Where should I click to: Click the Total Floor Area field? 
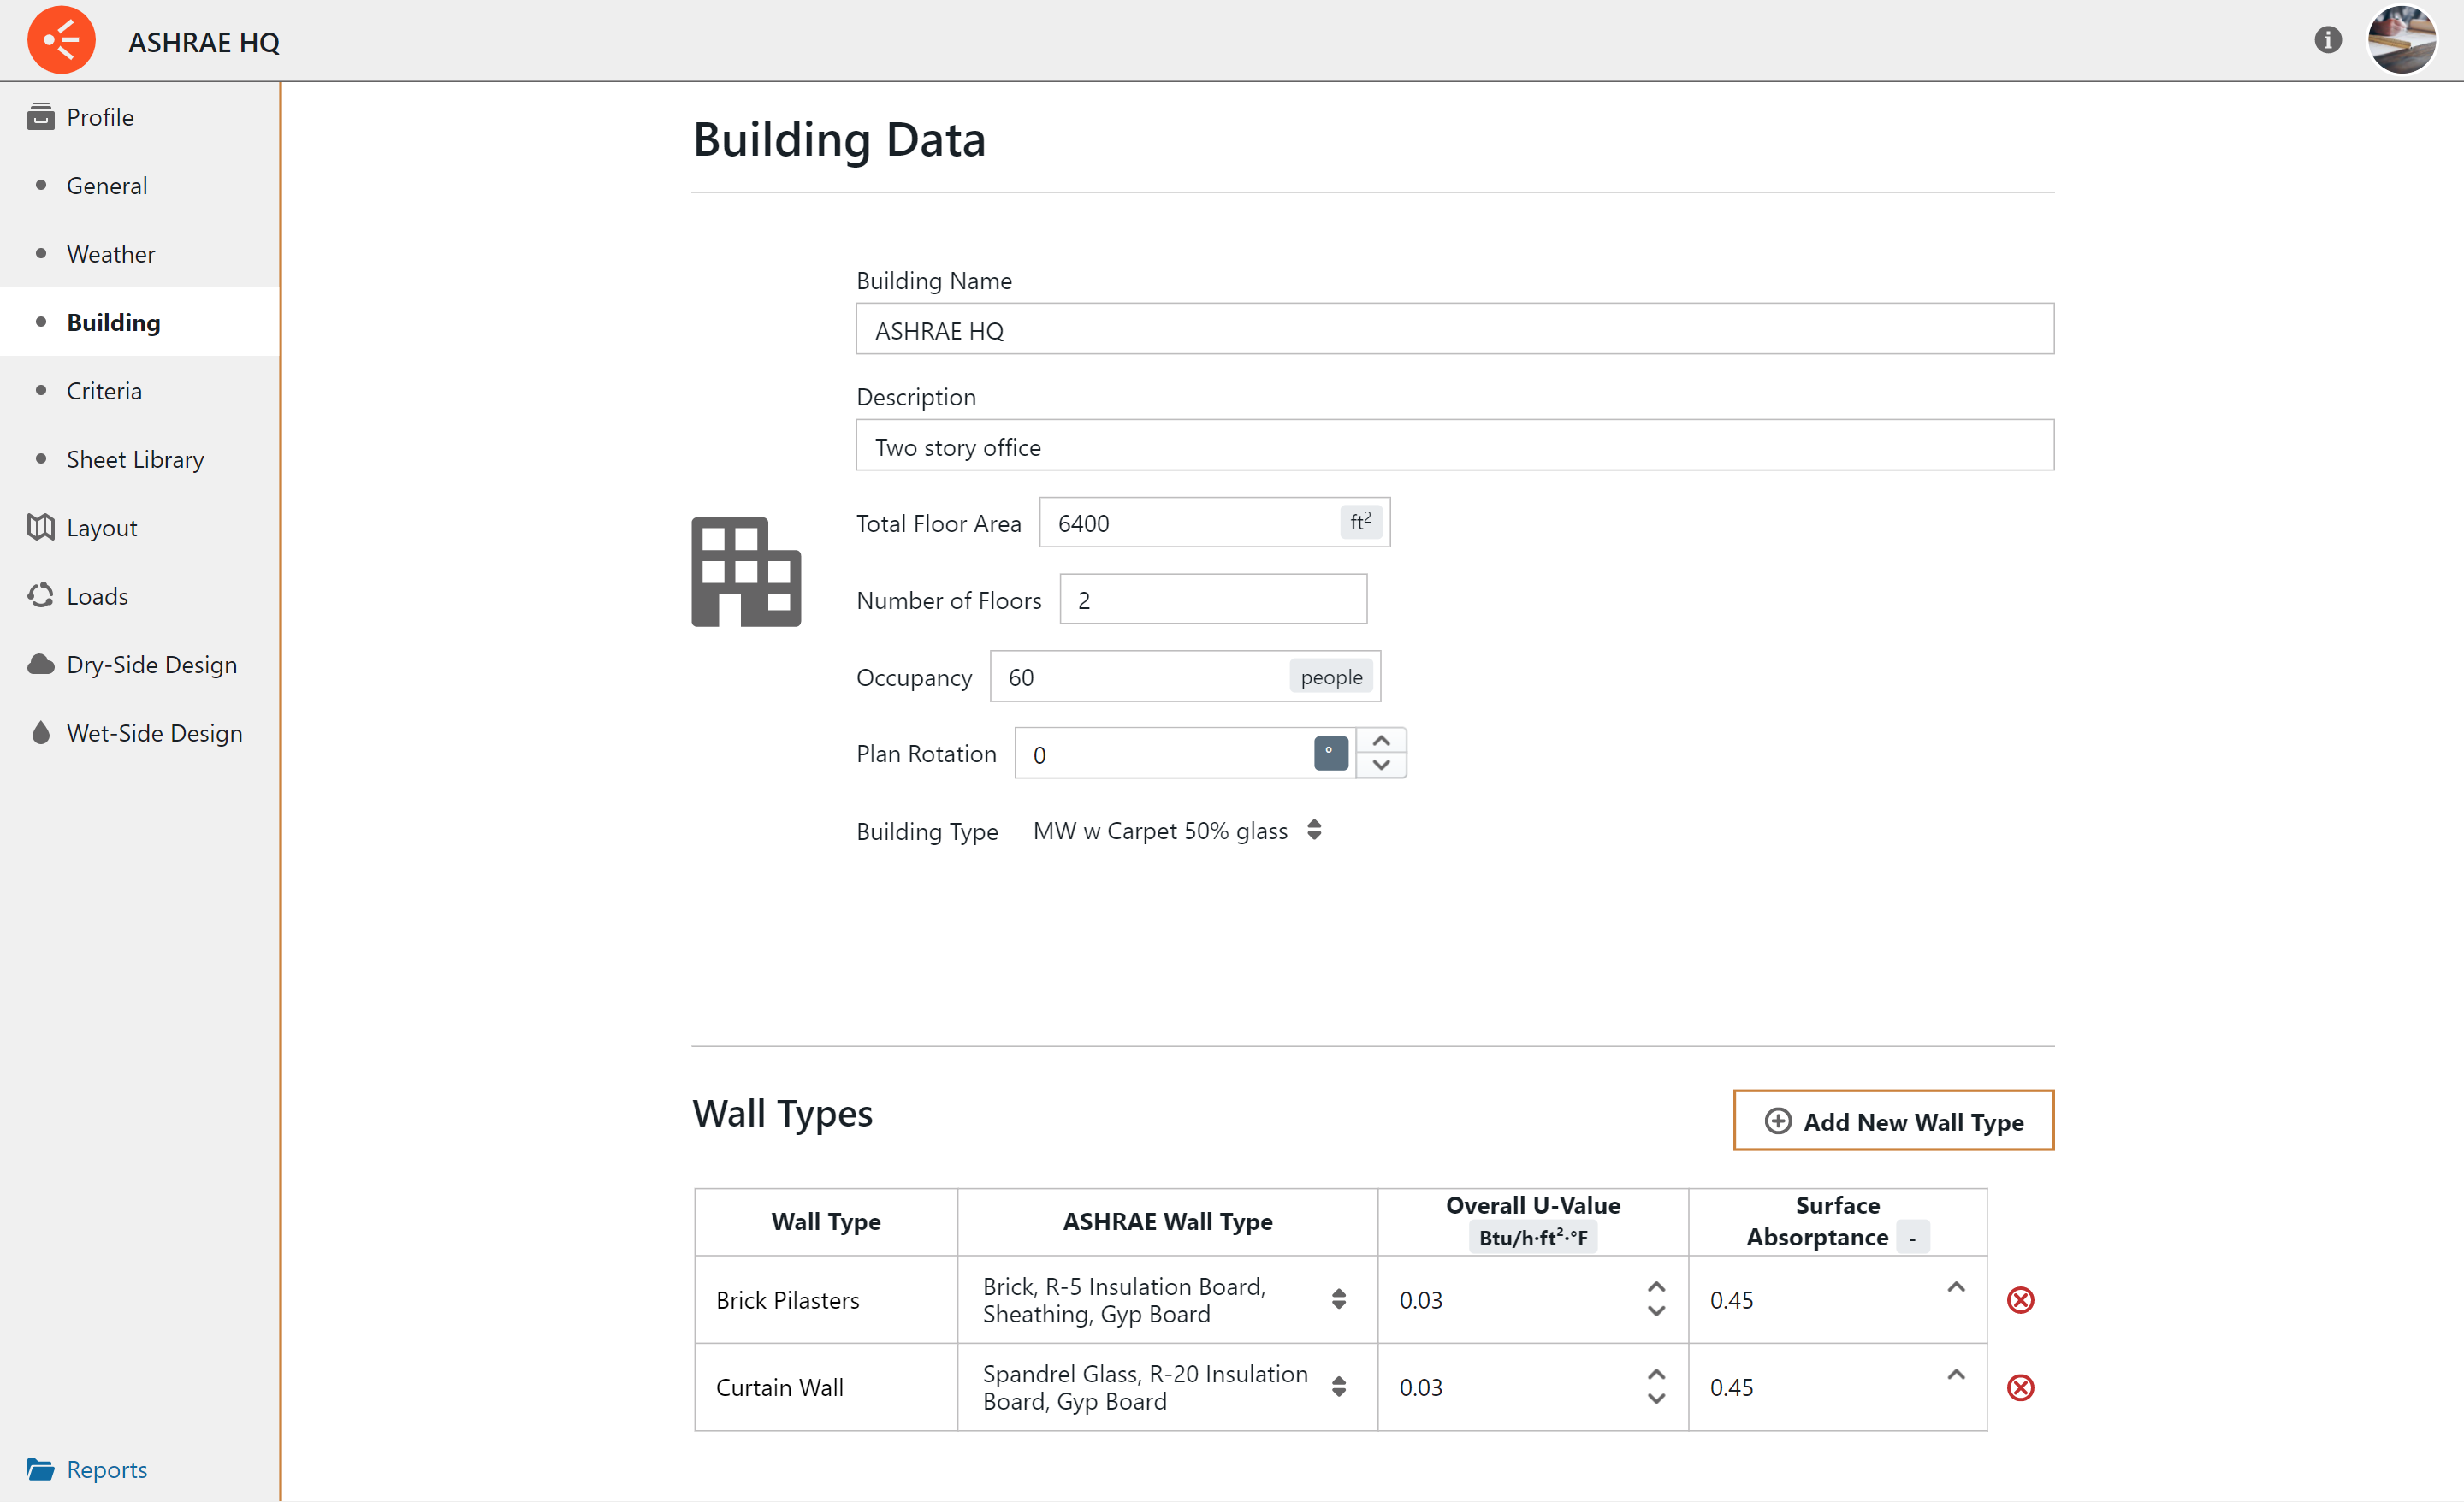pyautogui.click(x=1190, y=523)
